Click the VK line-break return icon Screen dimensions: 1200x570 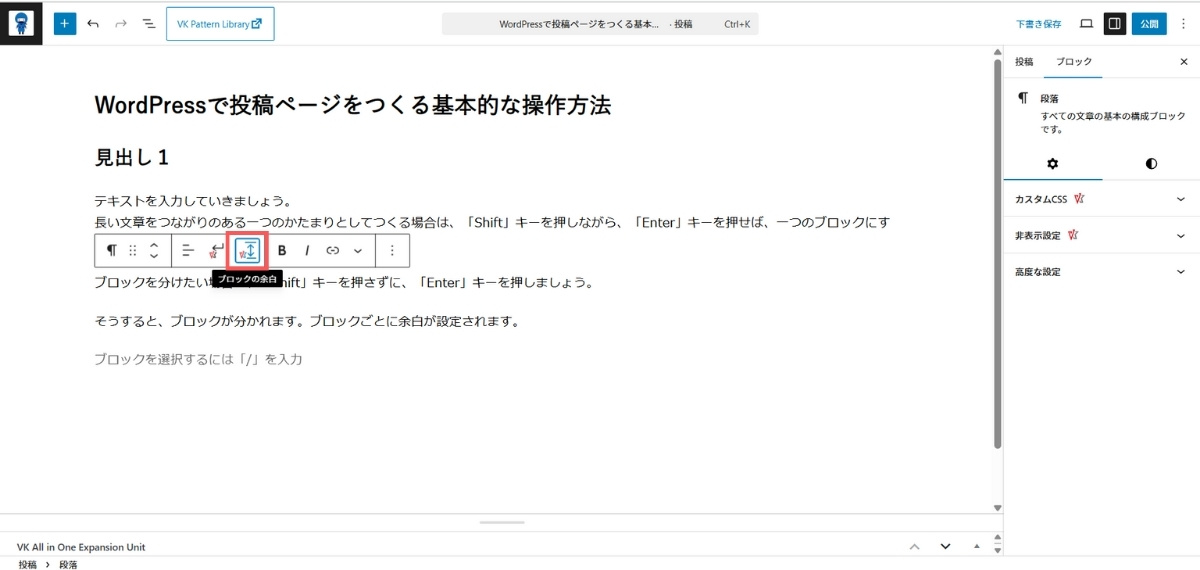tap(216, 250)
